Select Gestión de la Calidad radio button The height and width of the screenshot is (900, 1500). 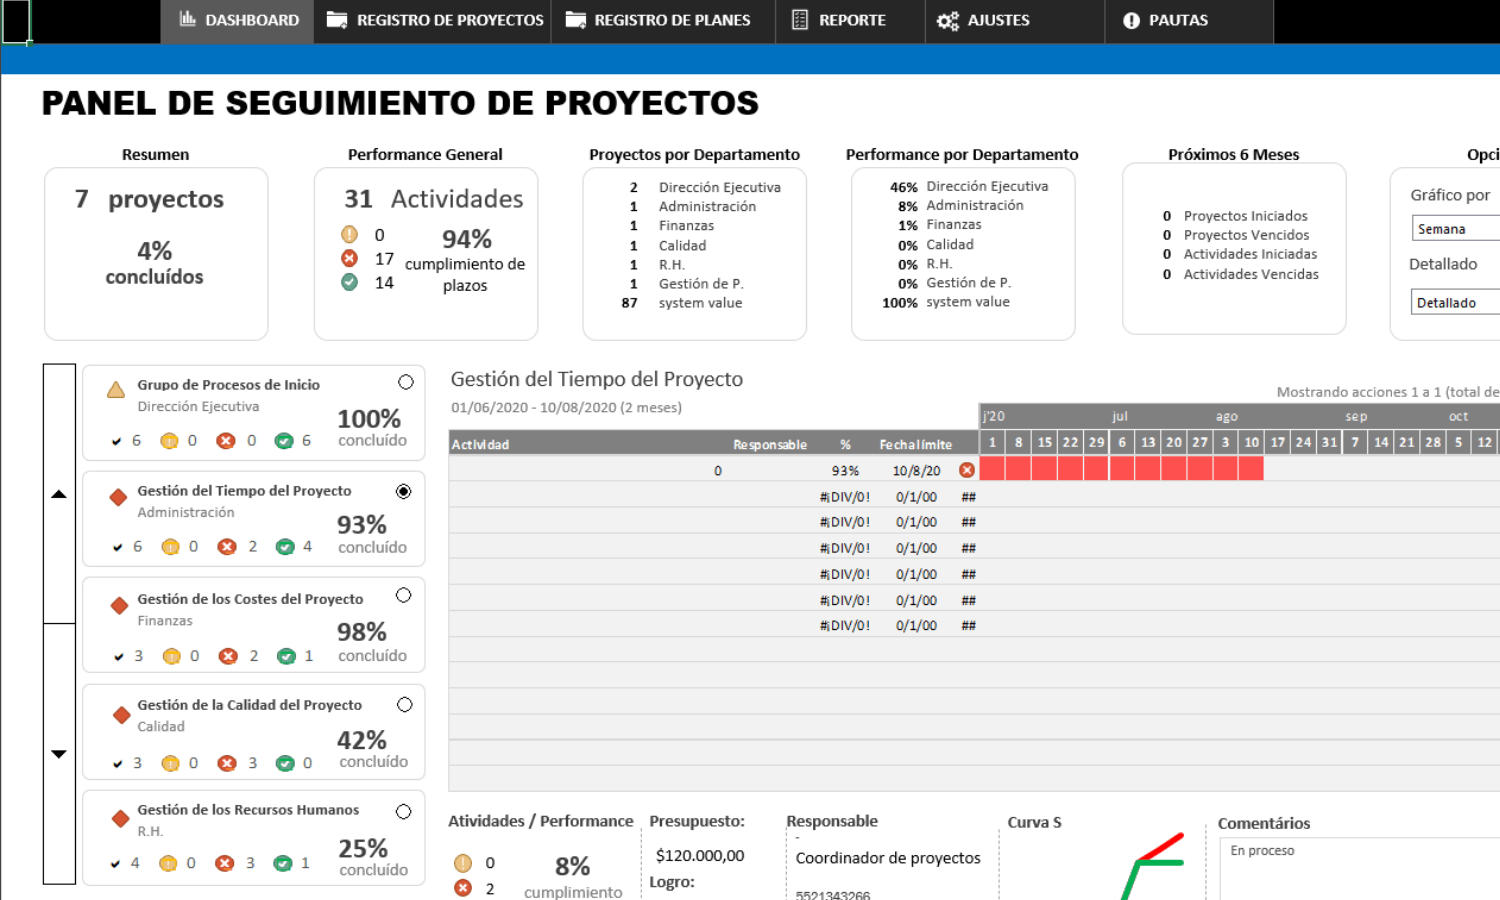coord(404,704)
